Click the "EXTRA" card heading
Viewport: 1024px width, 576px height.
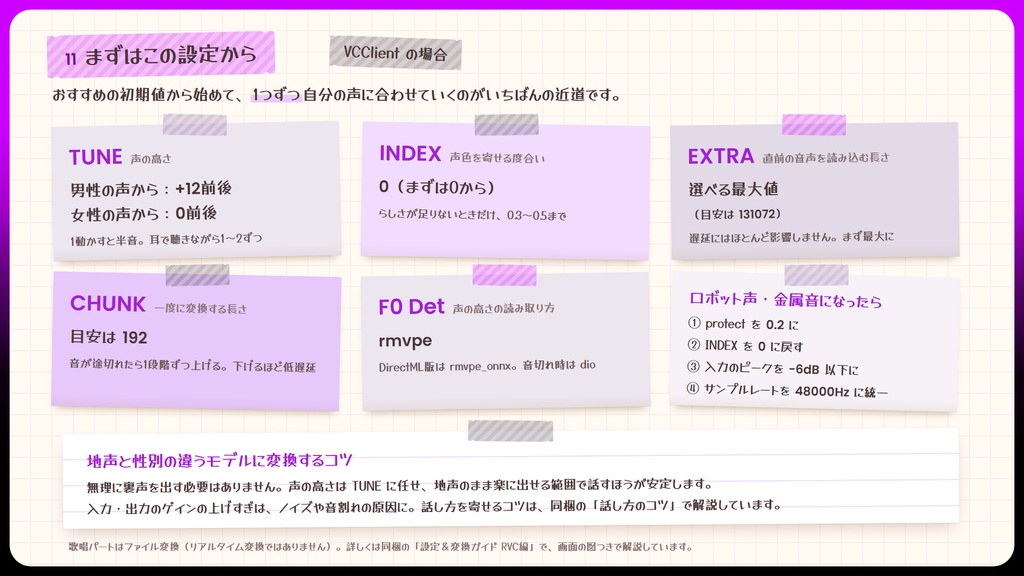click(720, 156)
